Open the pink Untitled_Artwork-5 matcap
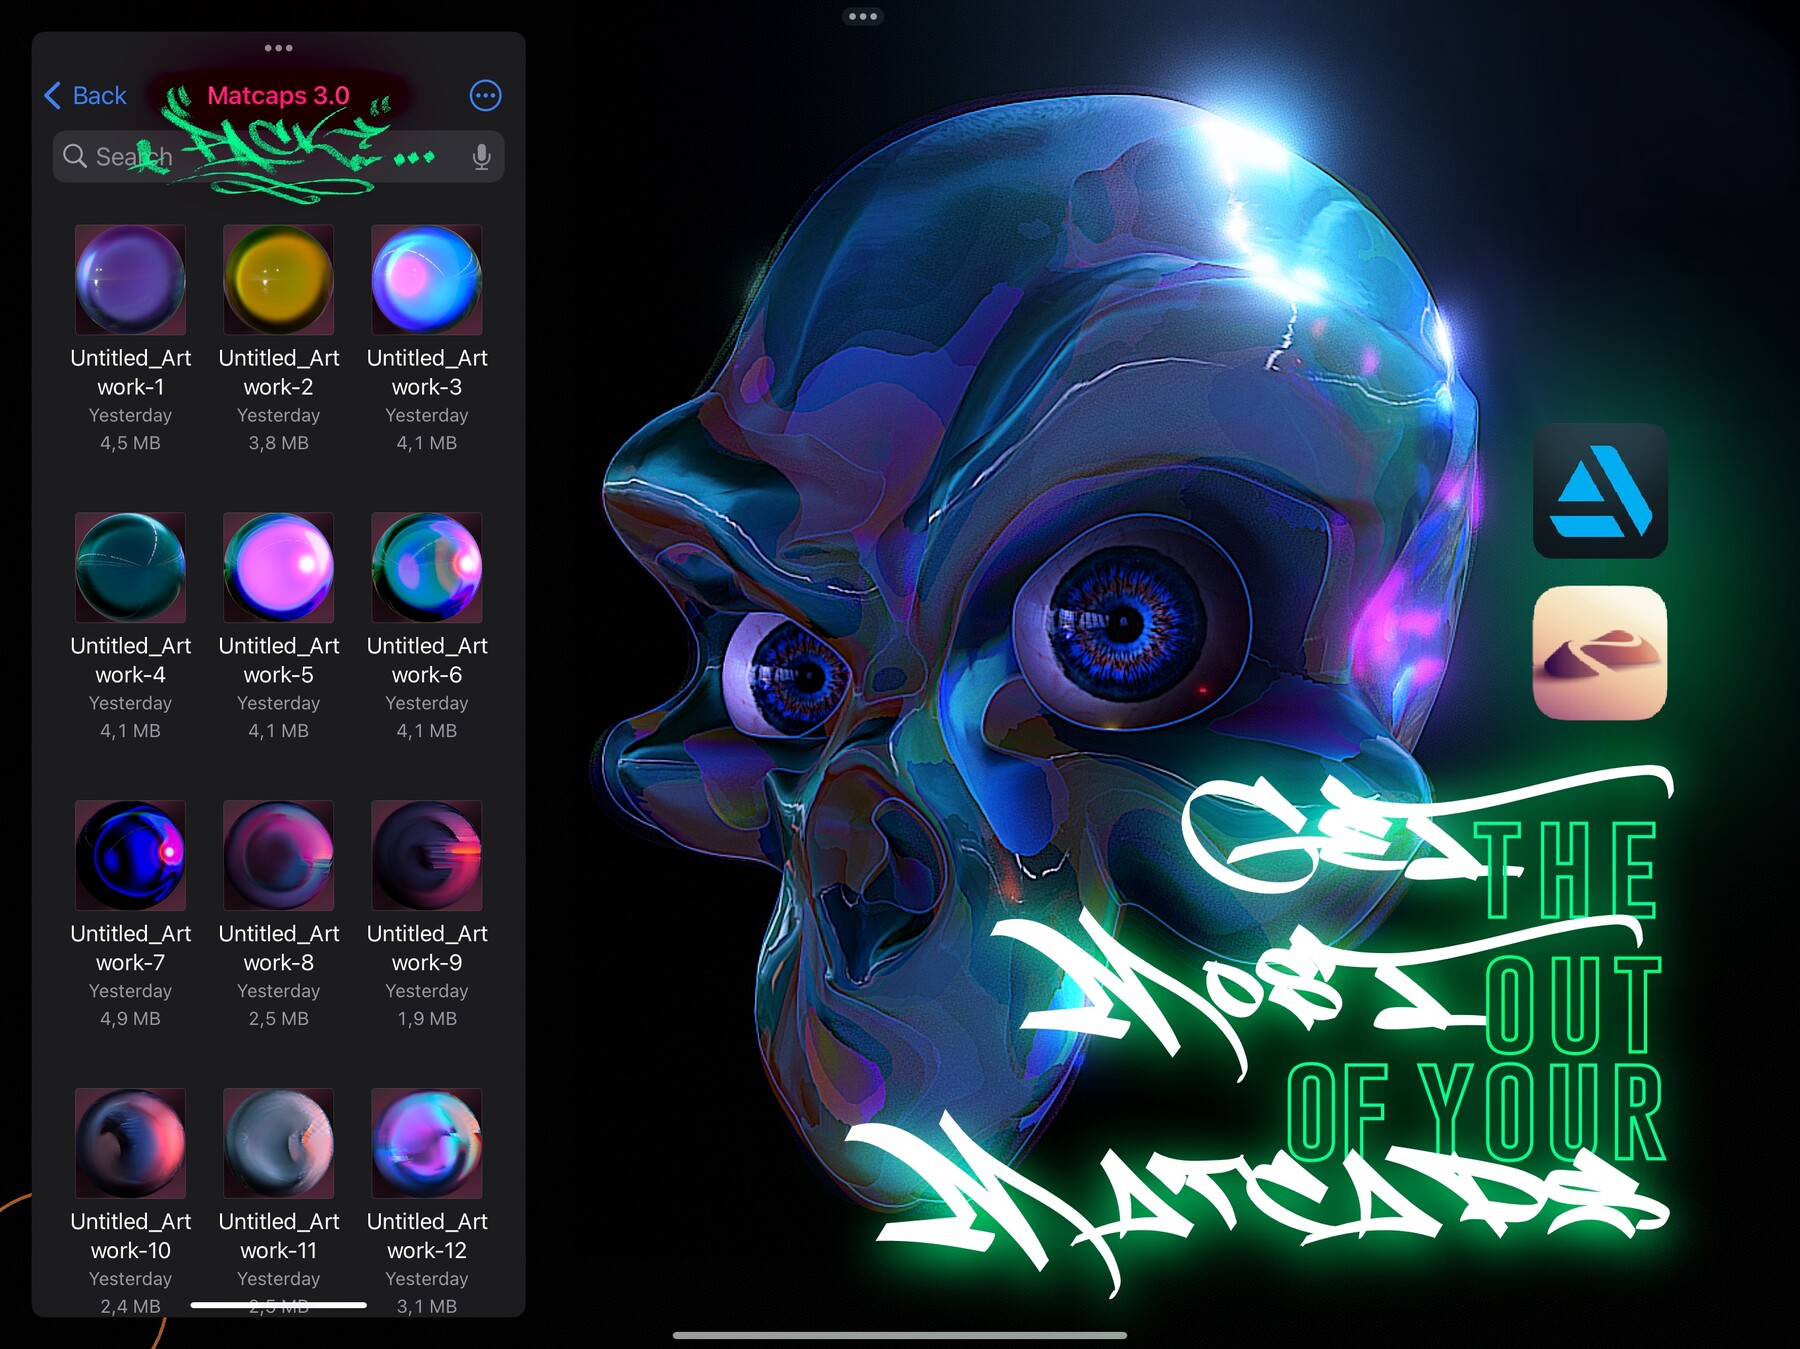Viewport: 1800px width, 1349px height. [x=279, y=567]
